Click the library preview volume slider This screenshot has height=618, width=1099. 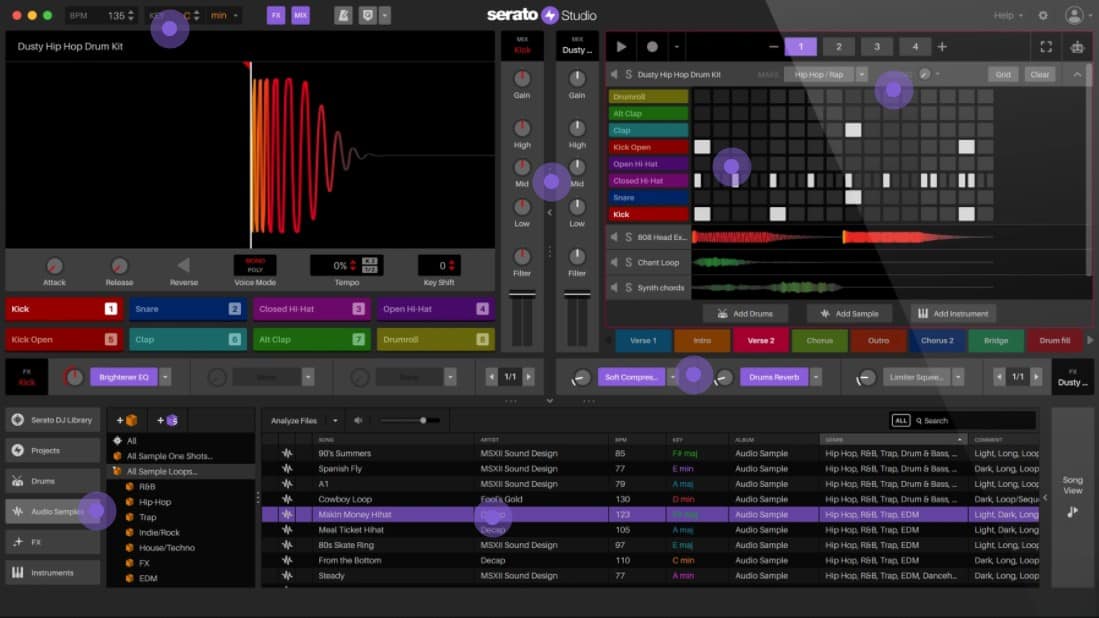[x=410, y=421]
